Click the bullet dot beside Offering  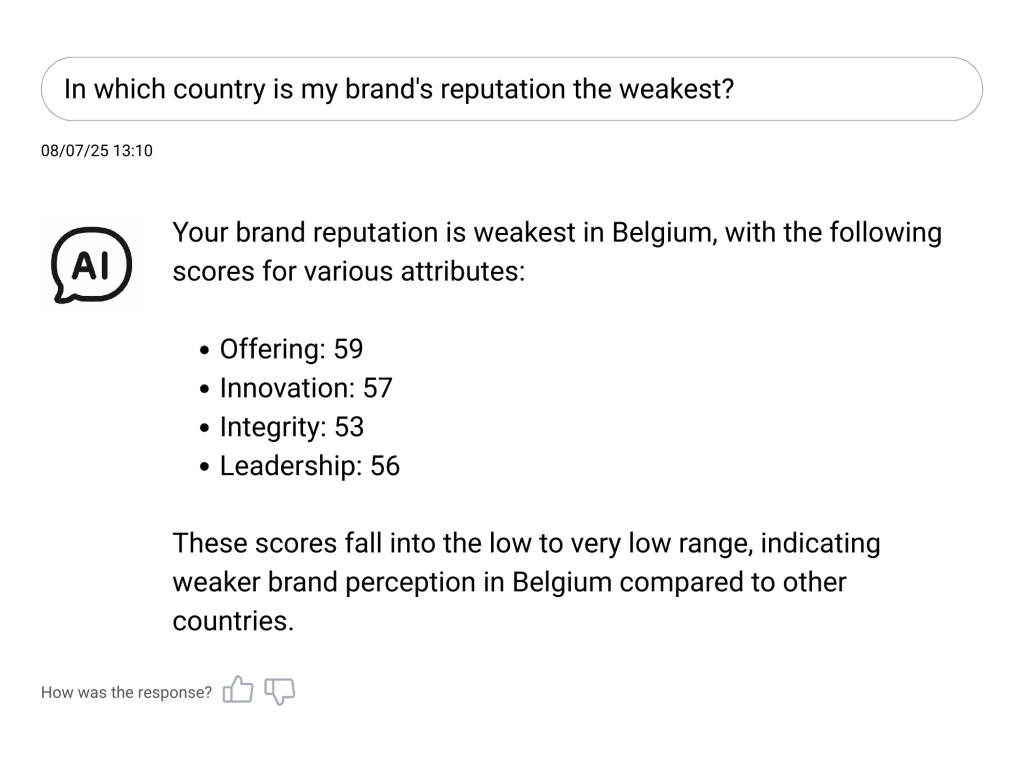[x=205, y=351]
